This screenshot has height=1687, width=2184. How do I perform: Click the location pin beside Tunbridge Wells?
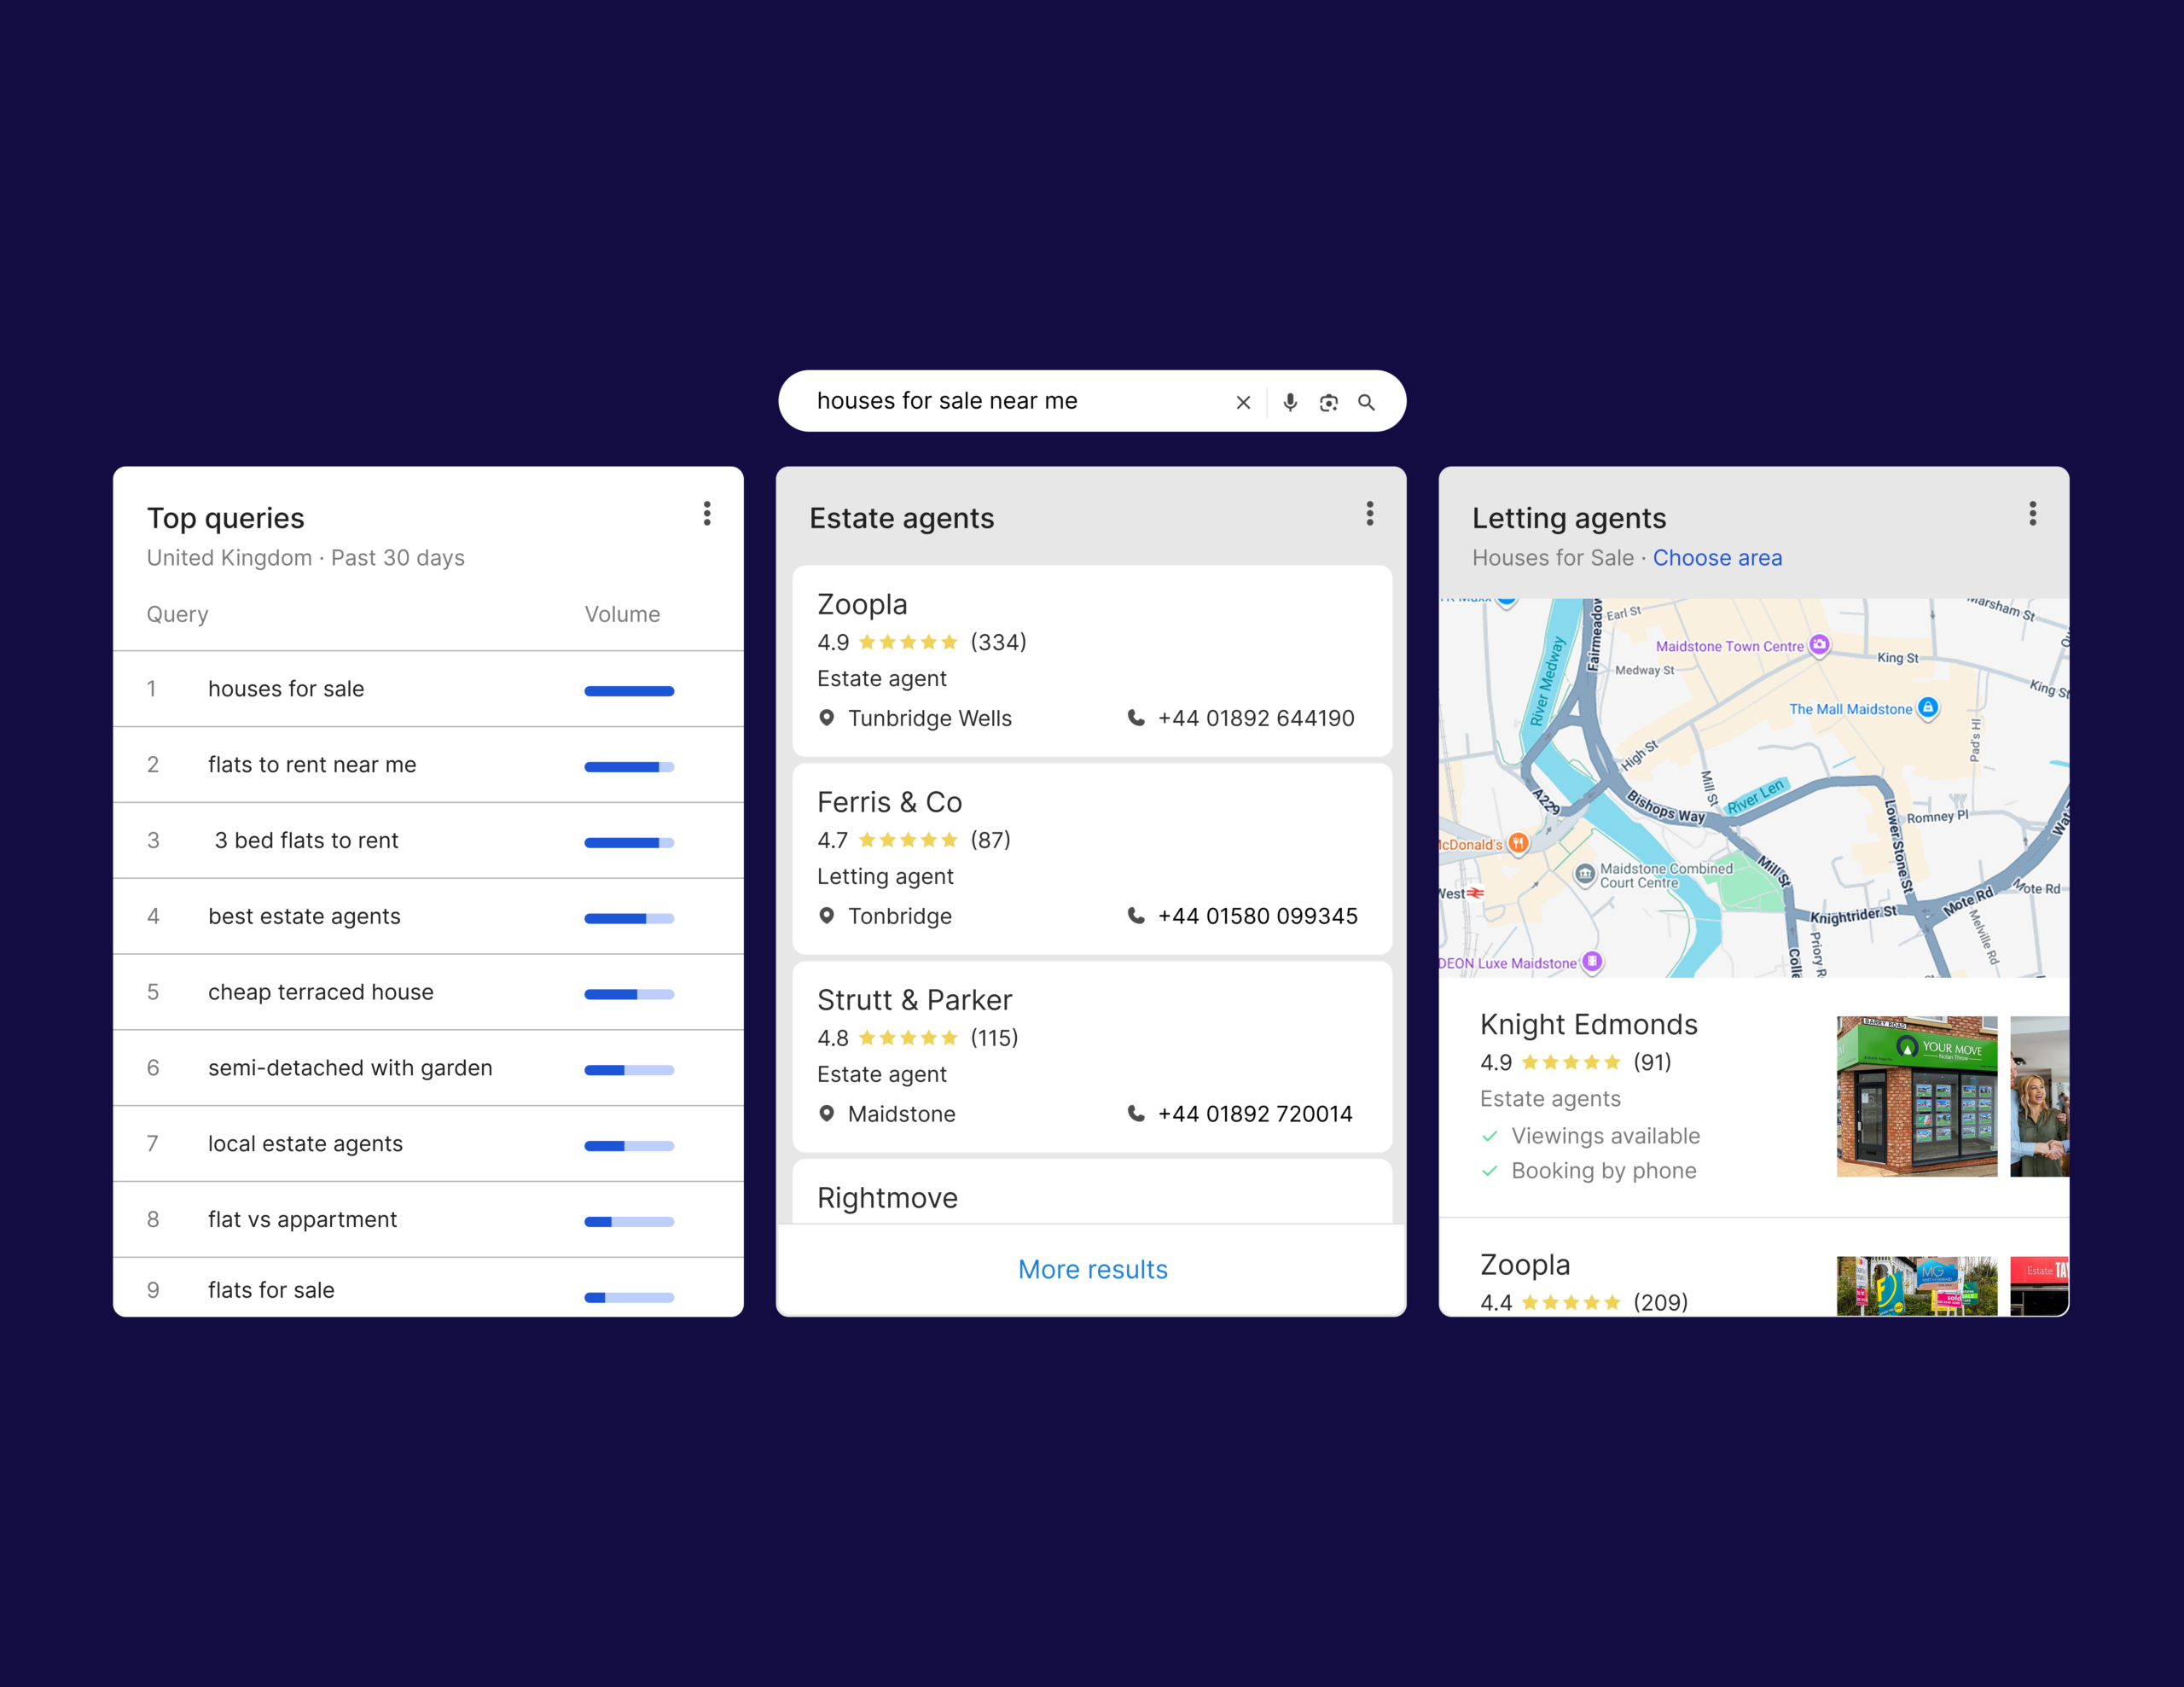pyautogui.click(x=827, y=718)
